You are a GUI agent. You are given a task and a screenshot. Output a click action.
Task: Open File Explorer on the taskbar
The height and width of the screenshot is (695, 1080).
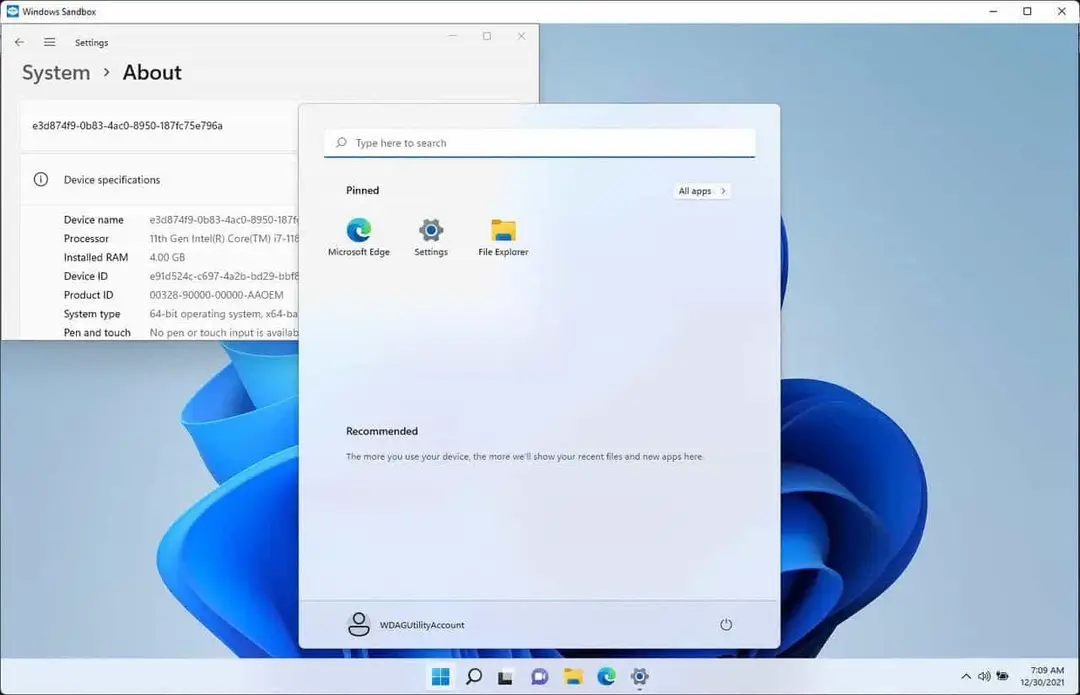pos(573,676)
